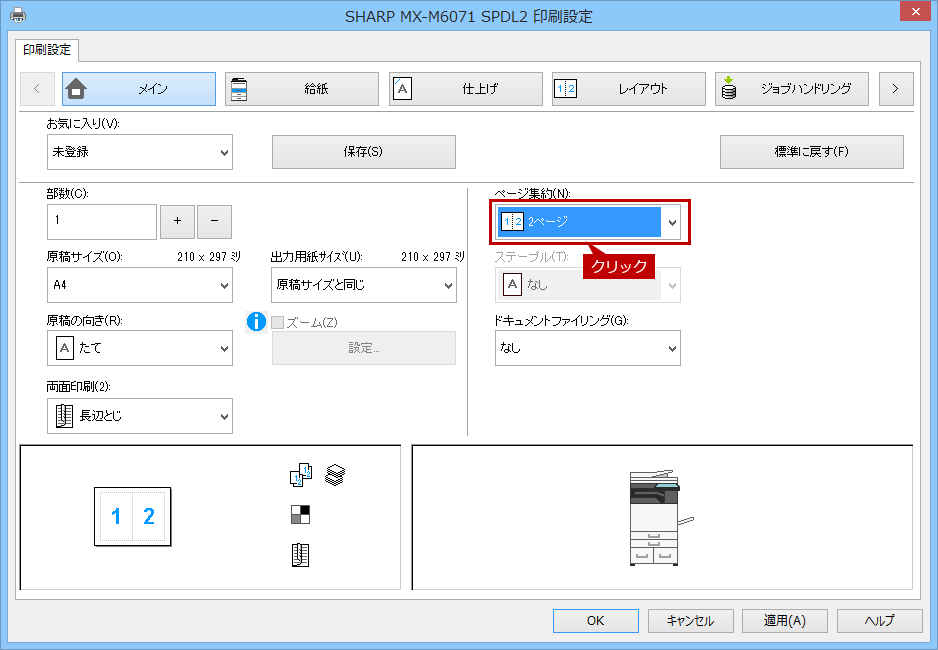
Task: Click the database icon on ジョブハンドリング tab
Action: pyautogui.click(x=729, y=88)
